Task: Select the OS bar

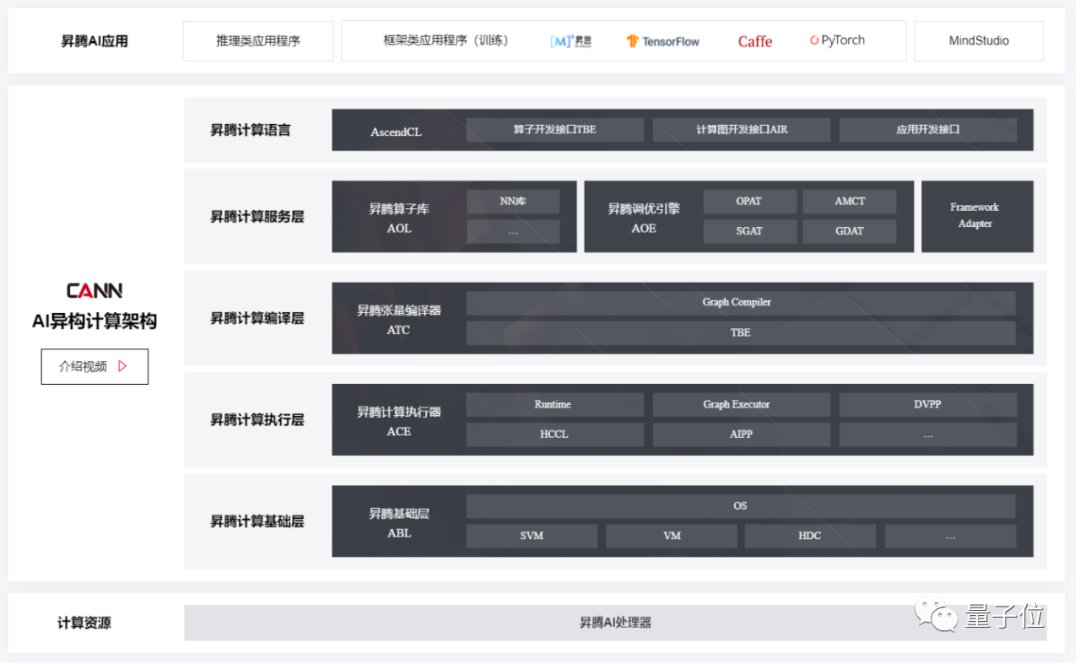Action: click(741, 506)
